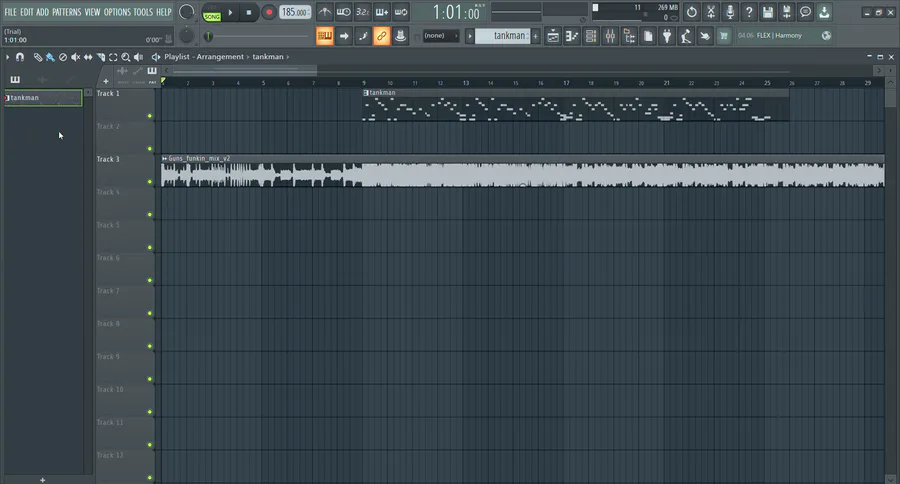
Task: Toggle the snap magnet icon
Action: coord(20,57)
